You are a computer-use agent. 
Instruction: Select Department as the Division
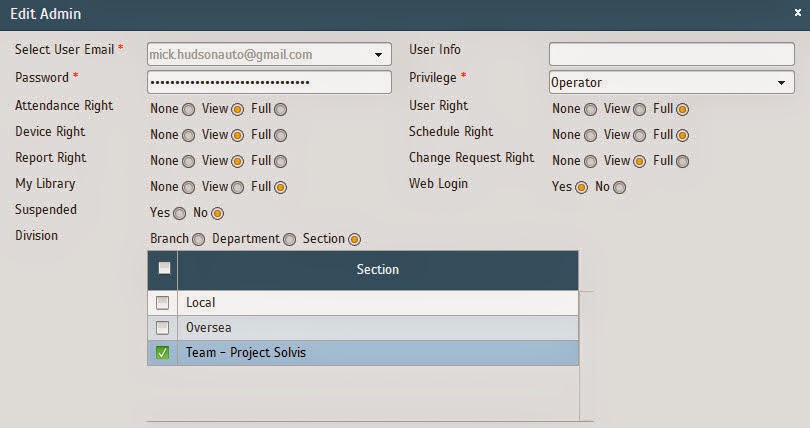(x=289, y=240)
